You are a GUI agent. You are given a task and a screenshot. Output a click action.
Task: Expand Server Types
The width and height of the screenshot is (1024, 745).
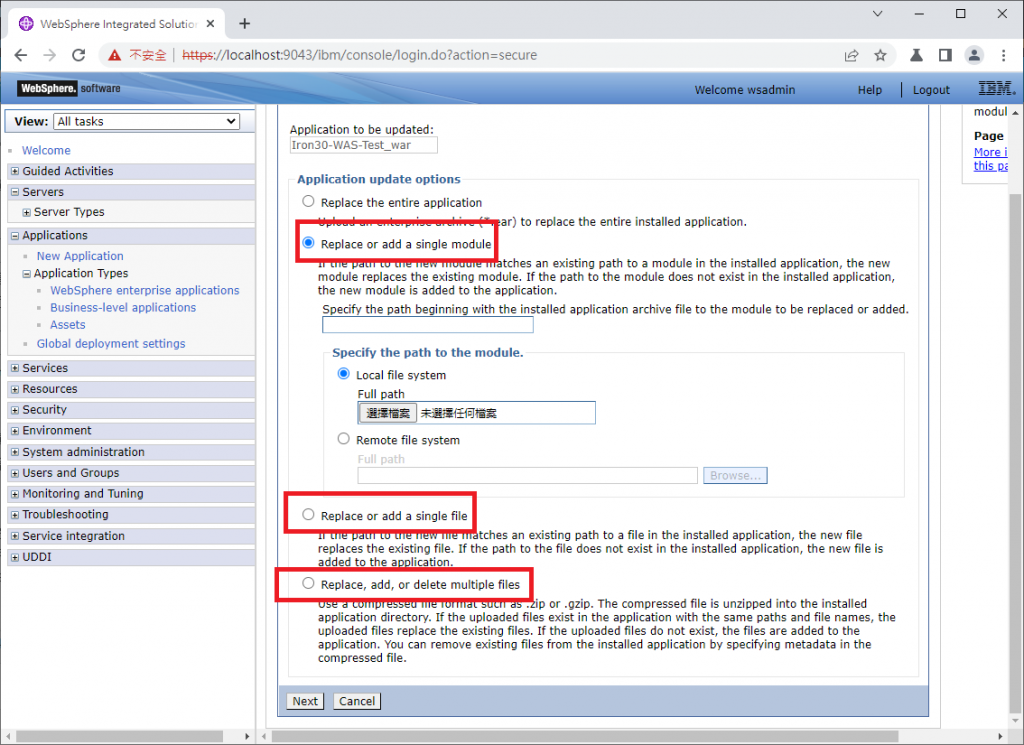click(x=27, y=212)
